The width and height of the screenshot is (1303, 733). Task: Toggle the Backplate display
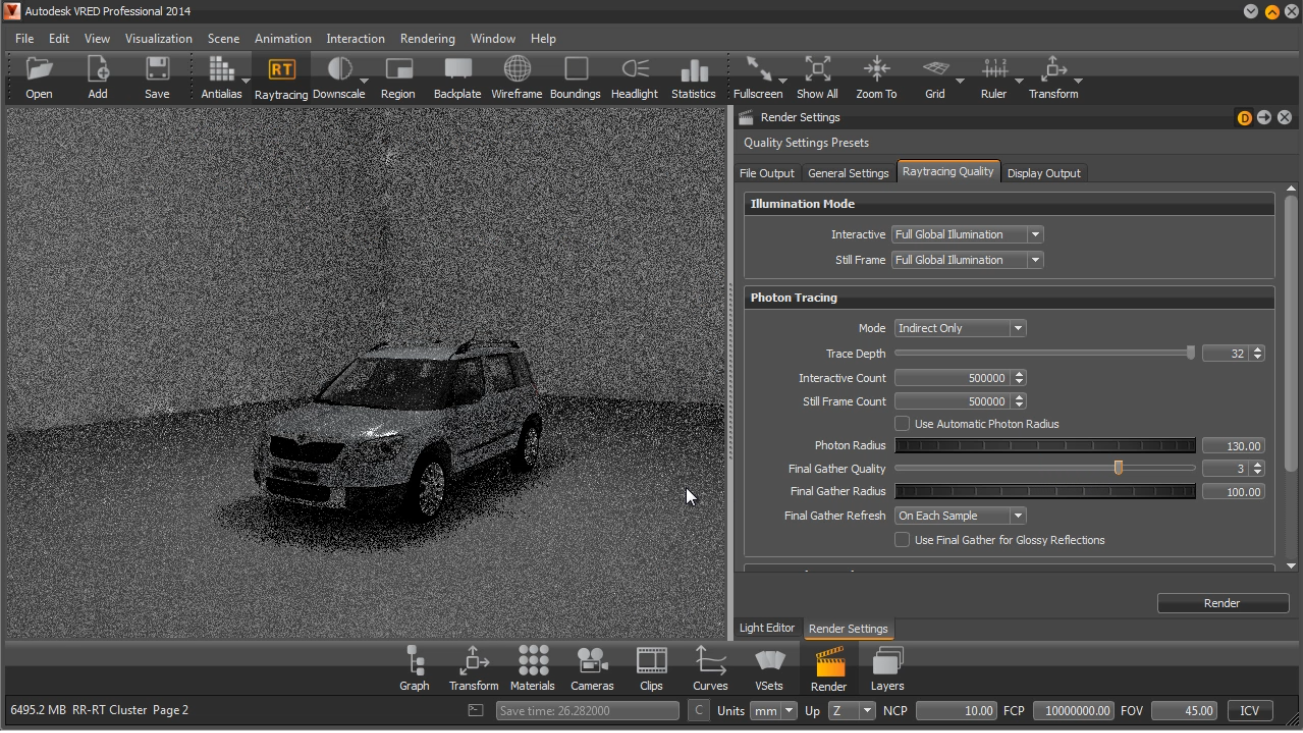point(457,77)
